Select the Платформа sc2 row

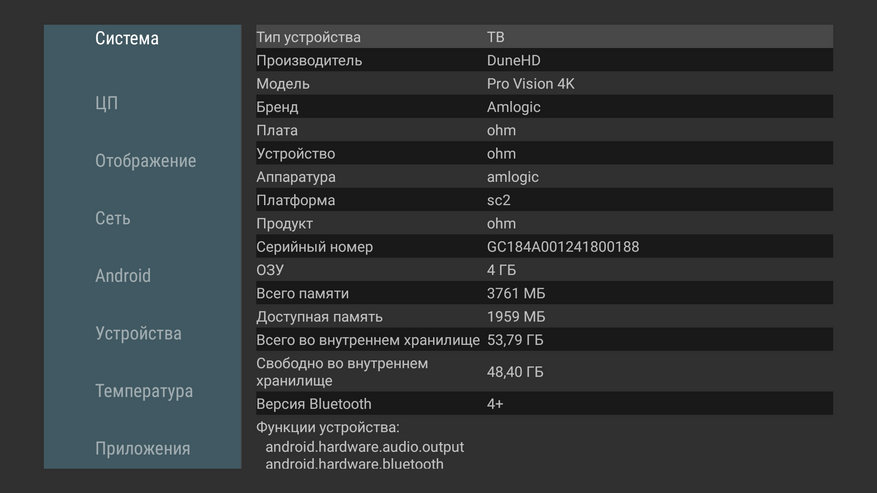point(544,200)
